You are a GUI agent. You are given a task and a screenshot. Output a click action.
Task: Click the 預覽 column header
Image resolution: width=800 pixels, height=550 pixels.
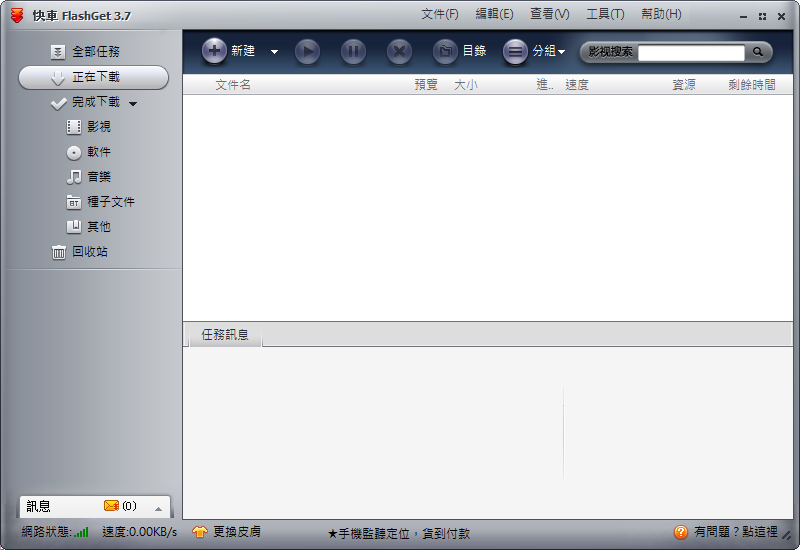(426, 85)
